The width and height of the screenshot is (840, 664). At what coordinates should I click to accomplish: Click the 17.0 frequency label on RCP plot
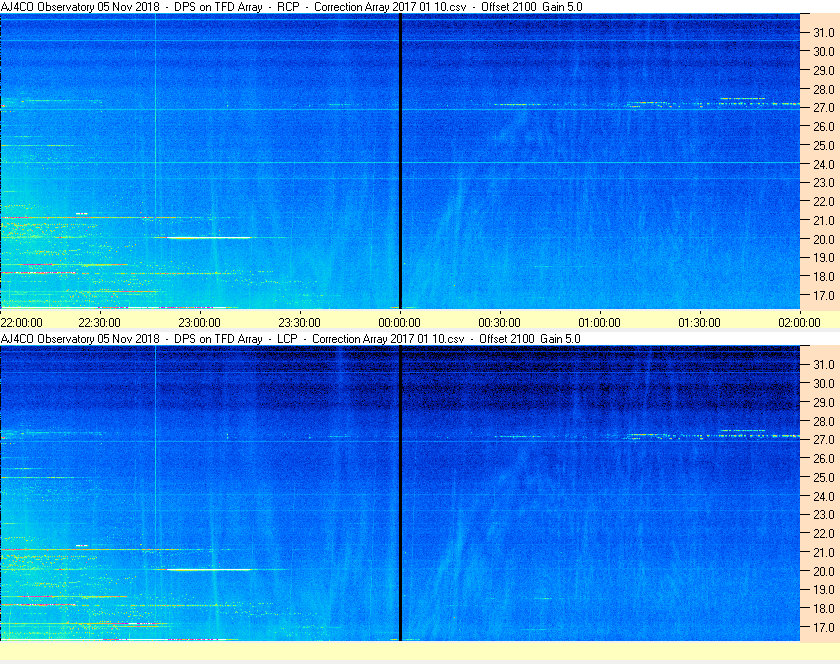pos(824,296)
